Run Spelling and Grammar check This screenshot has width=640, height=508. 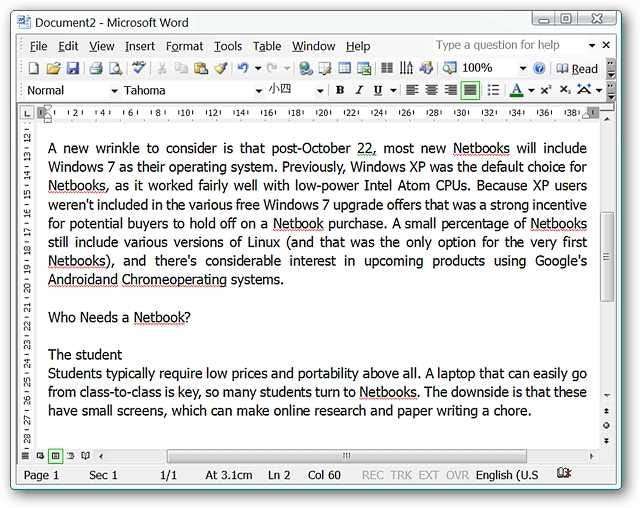pyautogui.click(x=138, y=68)
